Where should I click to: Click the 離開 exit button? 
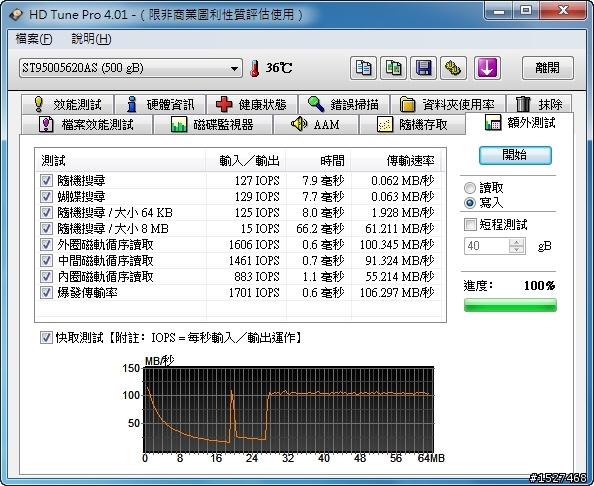point(547,68)
